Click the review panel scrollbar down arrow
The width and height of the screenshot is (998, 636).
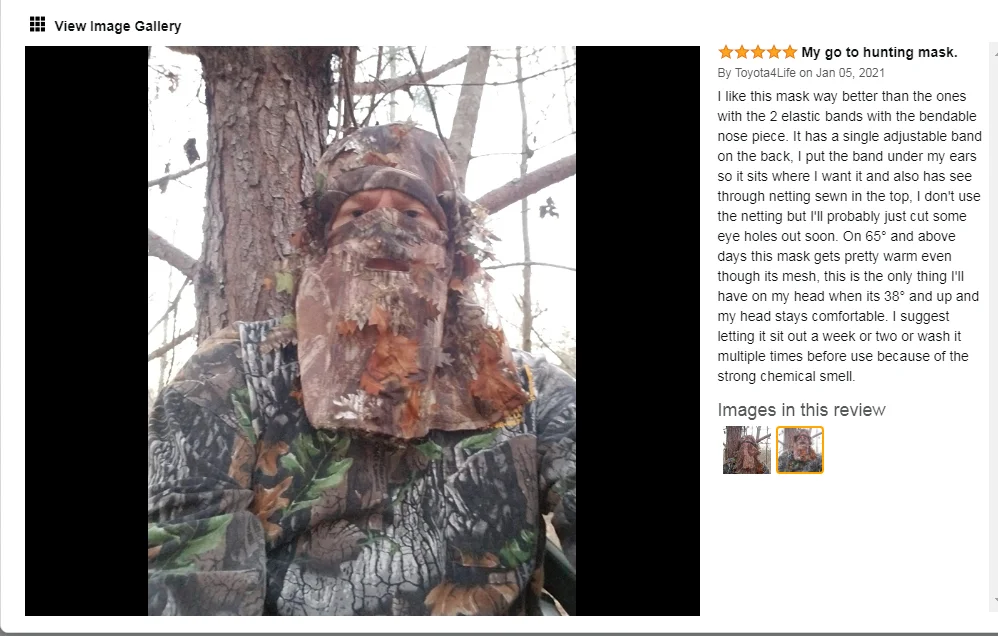coord(994,600)
